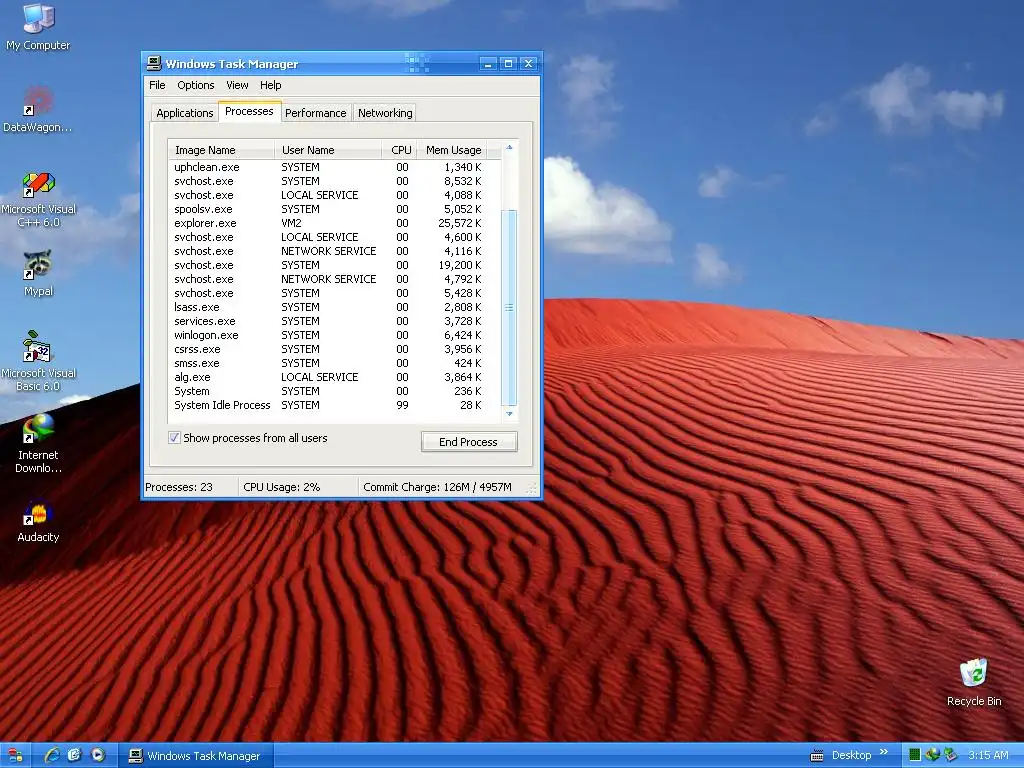
Task: Select Microsoft Visual C++ 6.0 shortcut
Action: tap(38, 199)
